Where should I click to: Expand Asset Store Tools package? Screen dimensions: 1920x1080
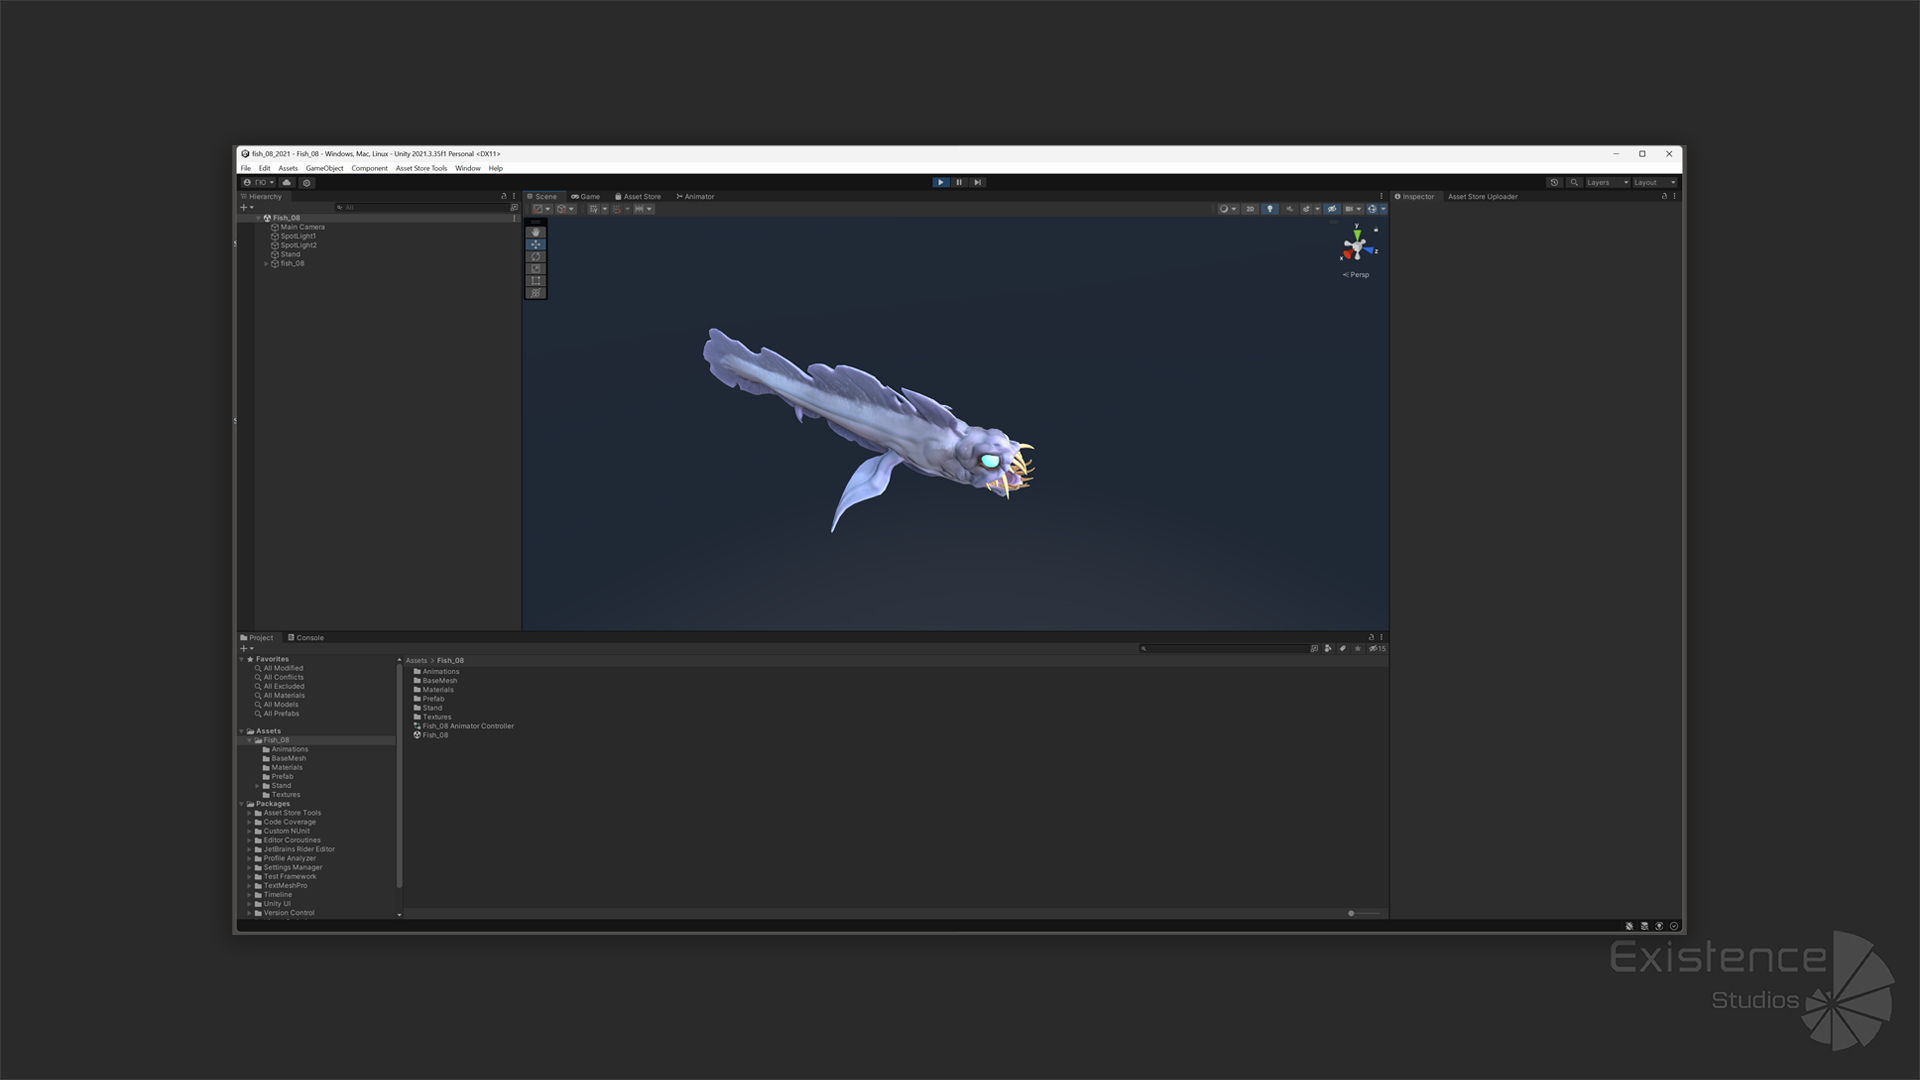tap(249, 813)
